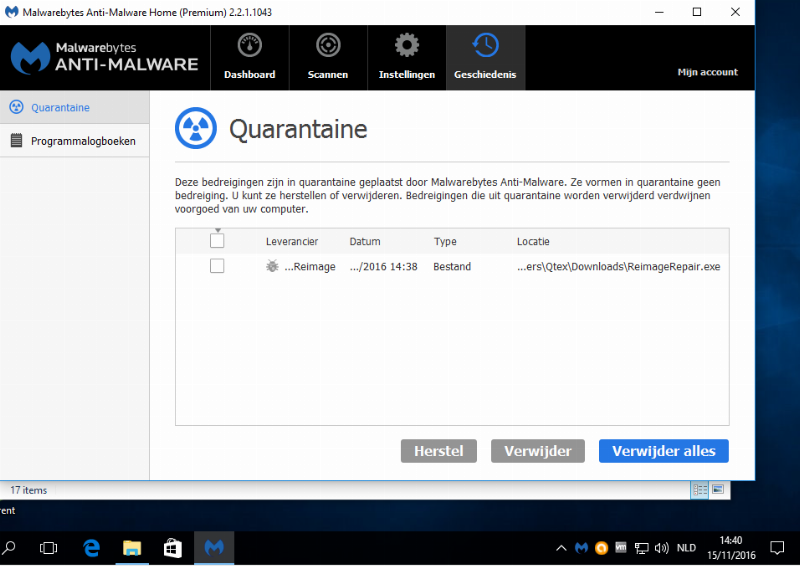Open the clock showing 14:40

pos(731,548)
